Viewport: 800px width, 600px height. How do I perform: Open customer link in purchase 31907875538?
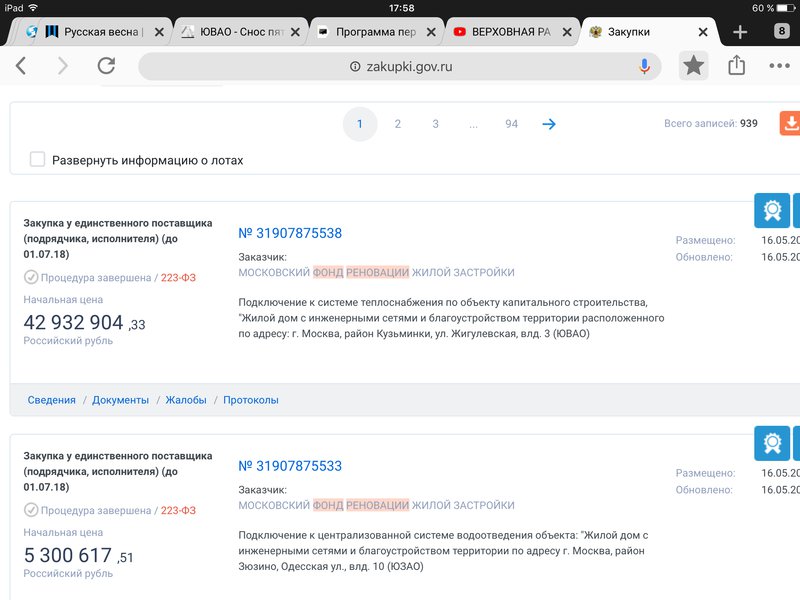[377, 272]
